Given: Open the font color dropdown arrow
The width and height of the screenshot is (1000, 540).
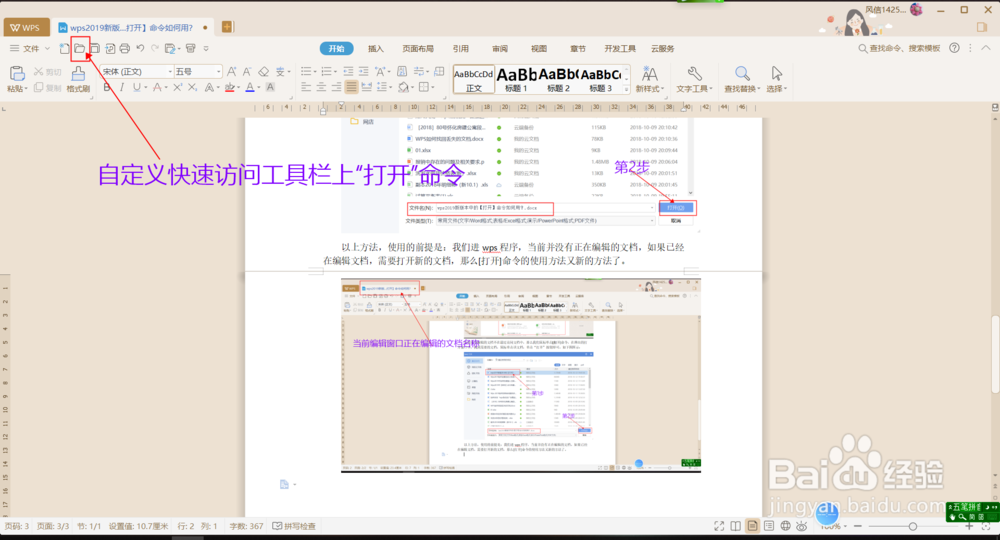Looking at the screenshot, I should pos(259,87).
